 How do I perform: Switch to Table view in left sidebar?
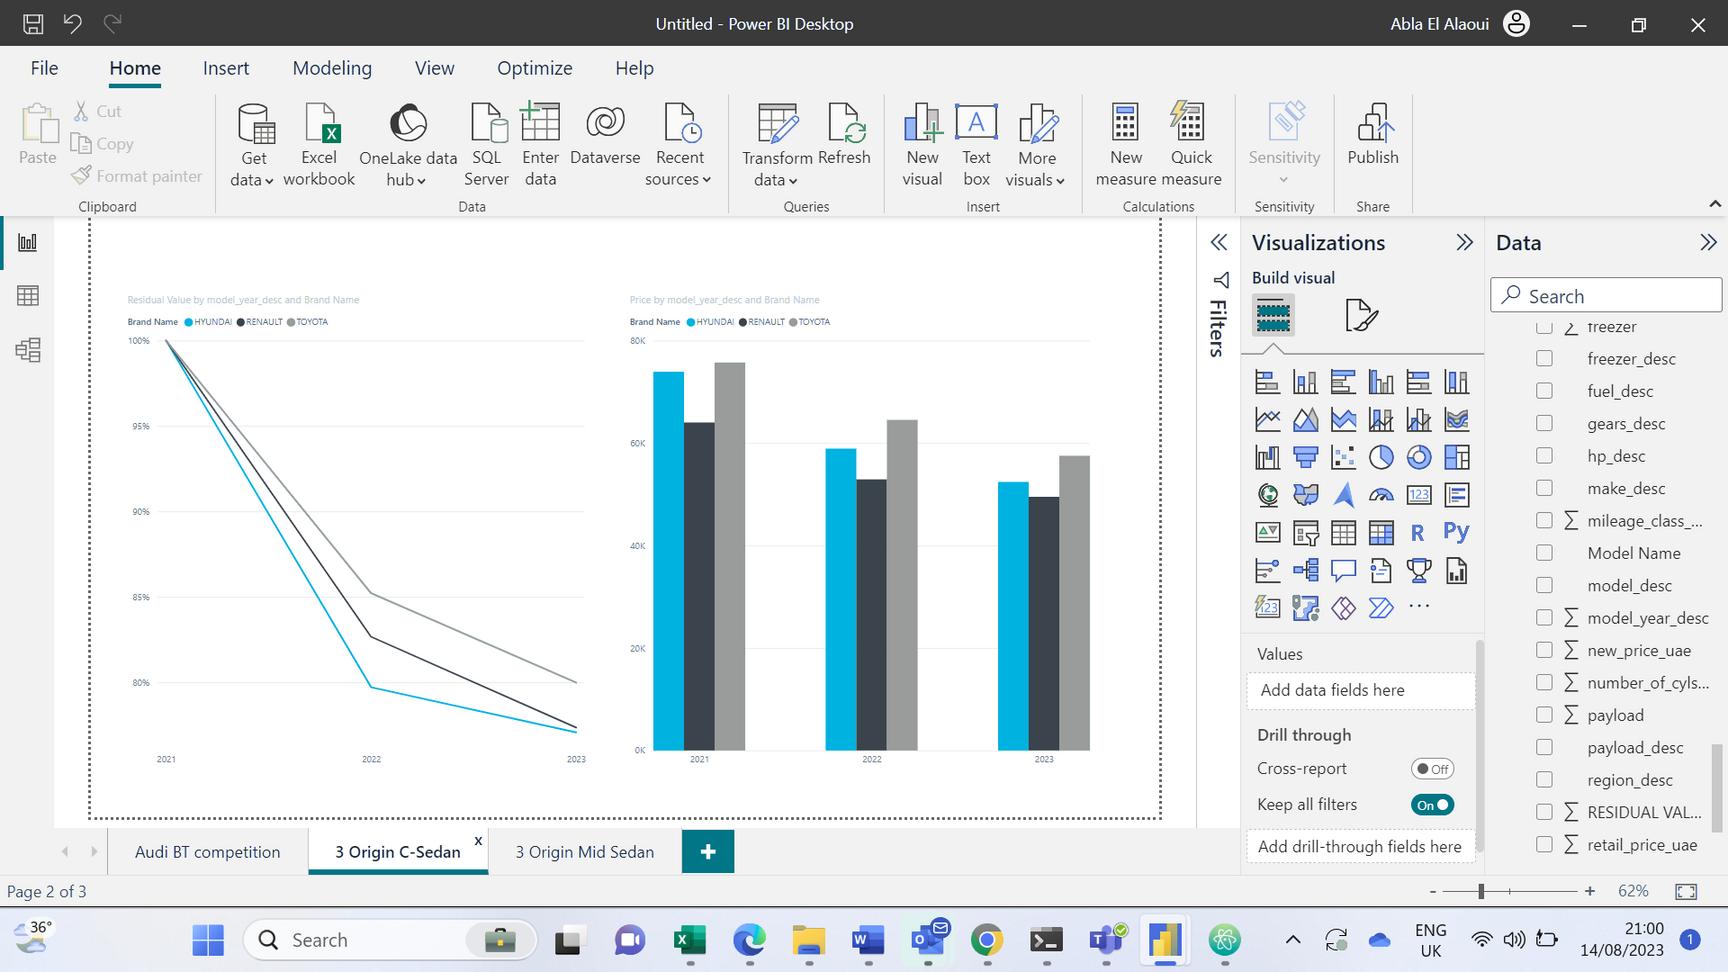point(28,296)
